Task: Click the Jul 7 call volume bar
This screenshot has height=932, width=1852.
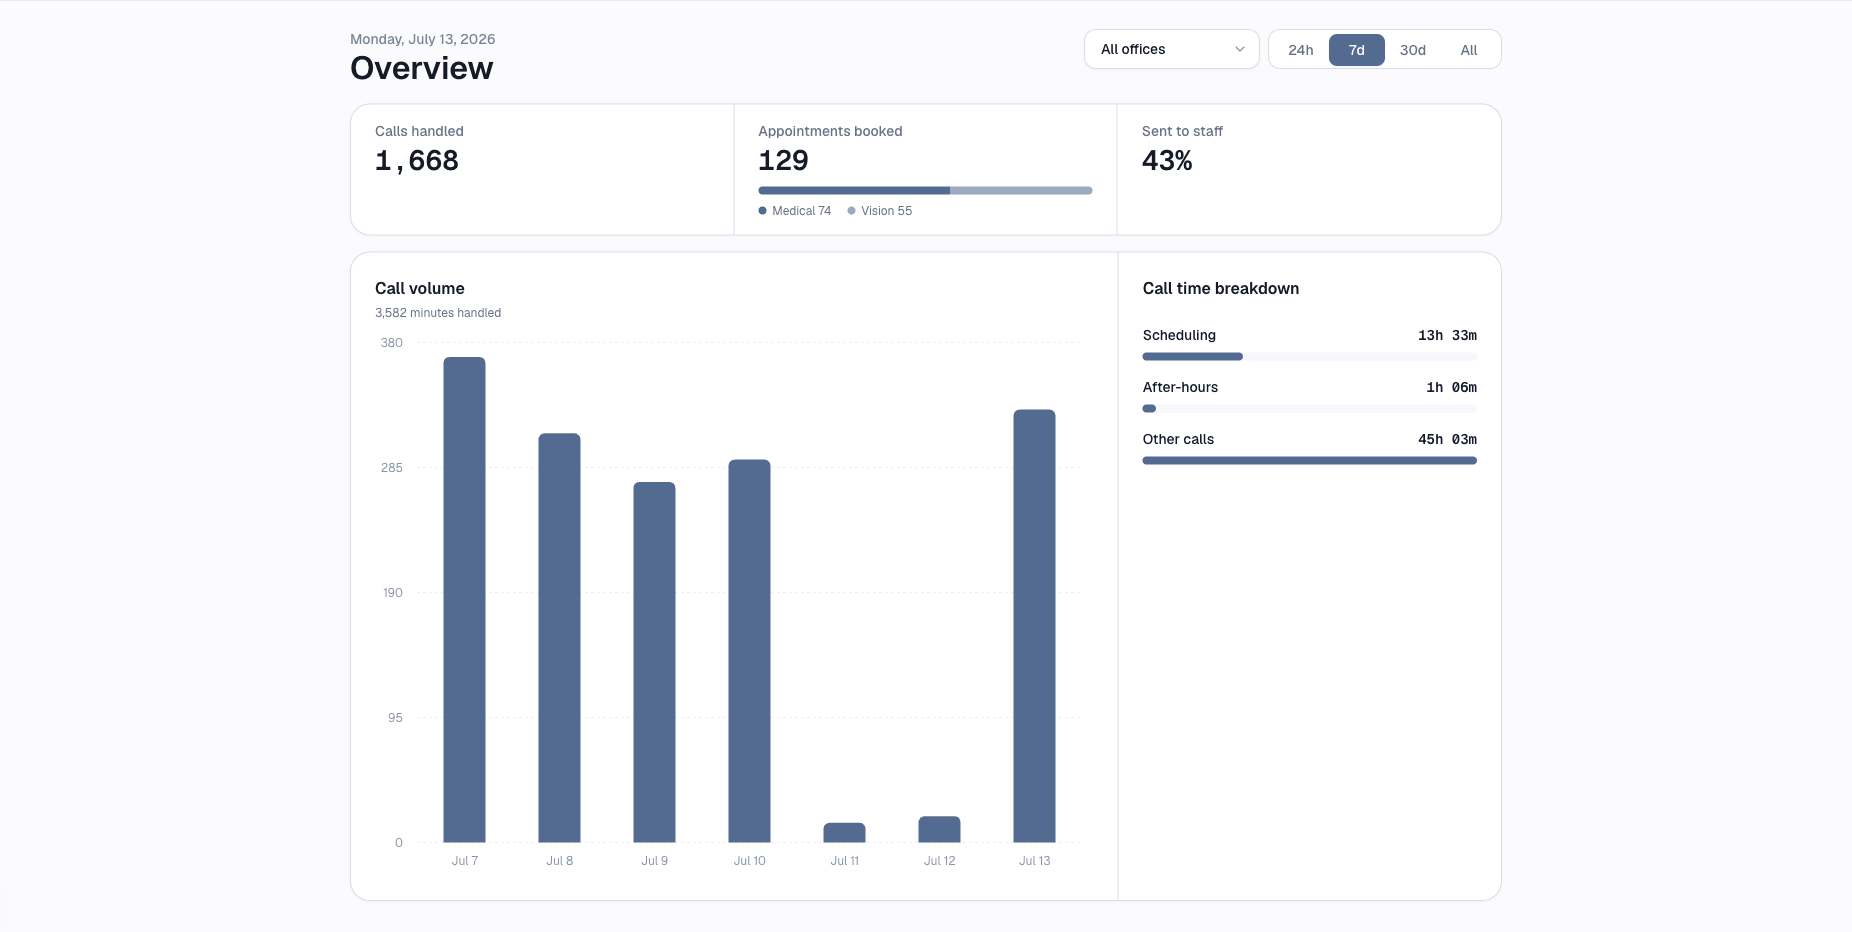Action: click(x=464, y=600)
